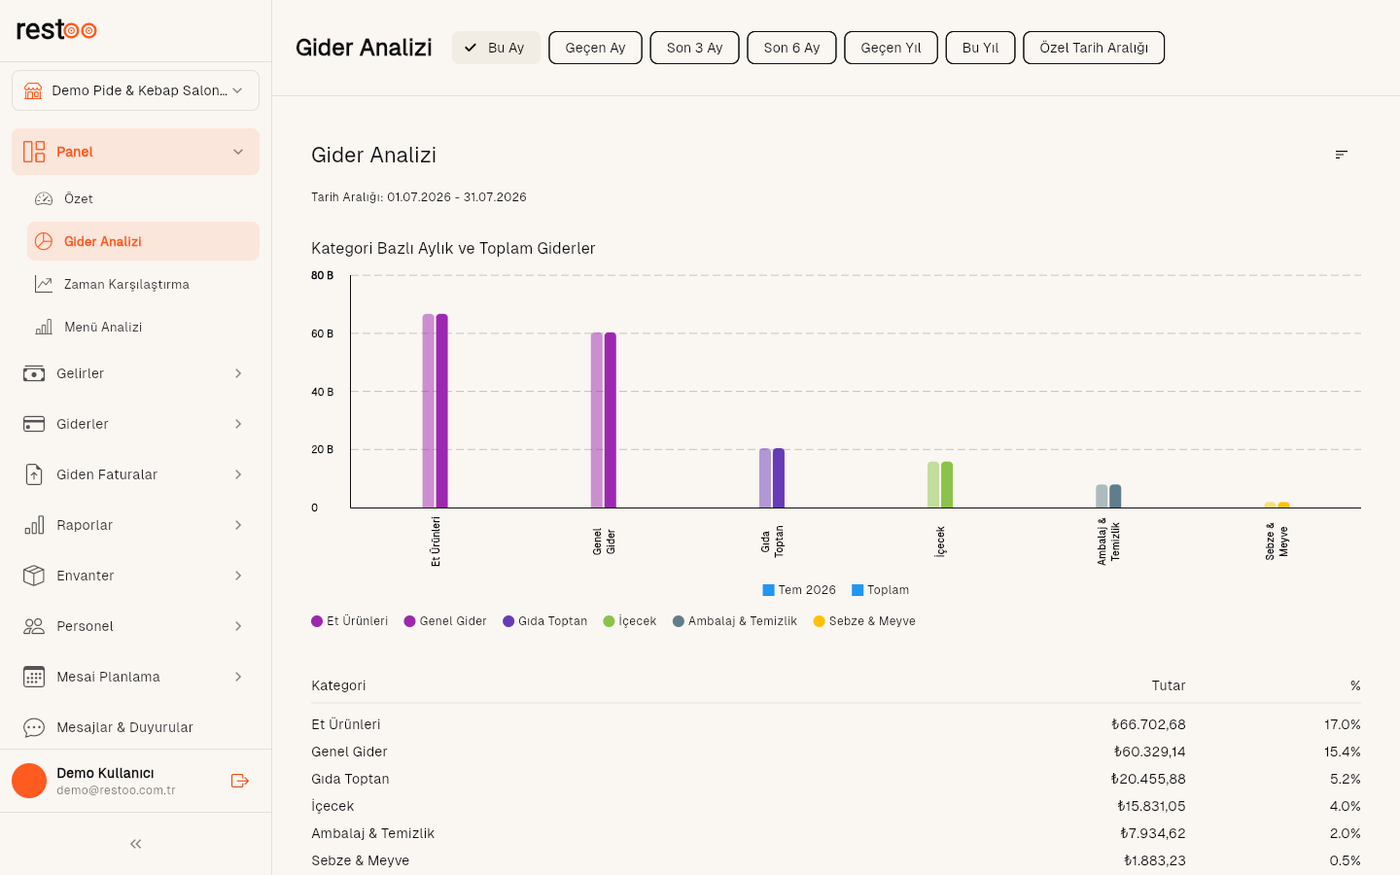
Task: Toggle the Toplam legend series
Action: tap(880, 590)
